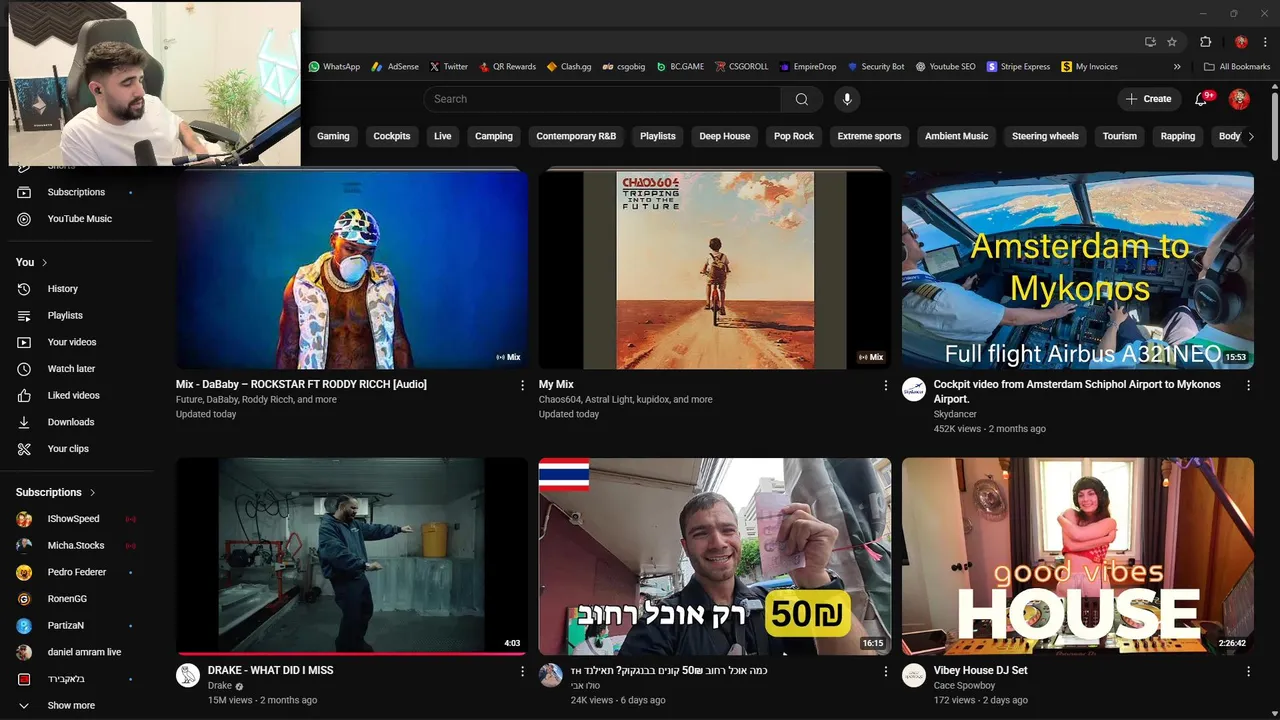Select Cockpits category chip
1280x720 pixels.
click(x=392, y=136)
